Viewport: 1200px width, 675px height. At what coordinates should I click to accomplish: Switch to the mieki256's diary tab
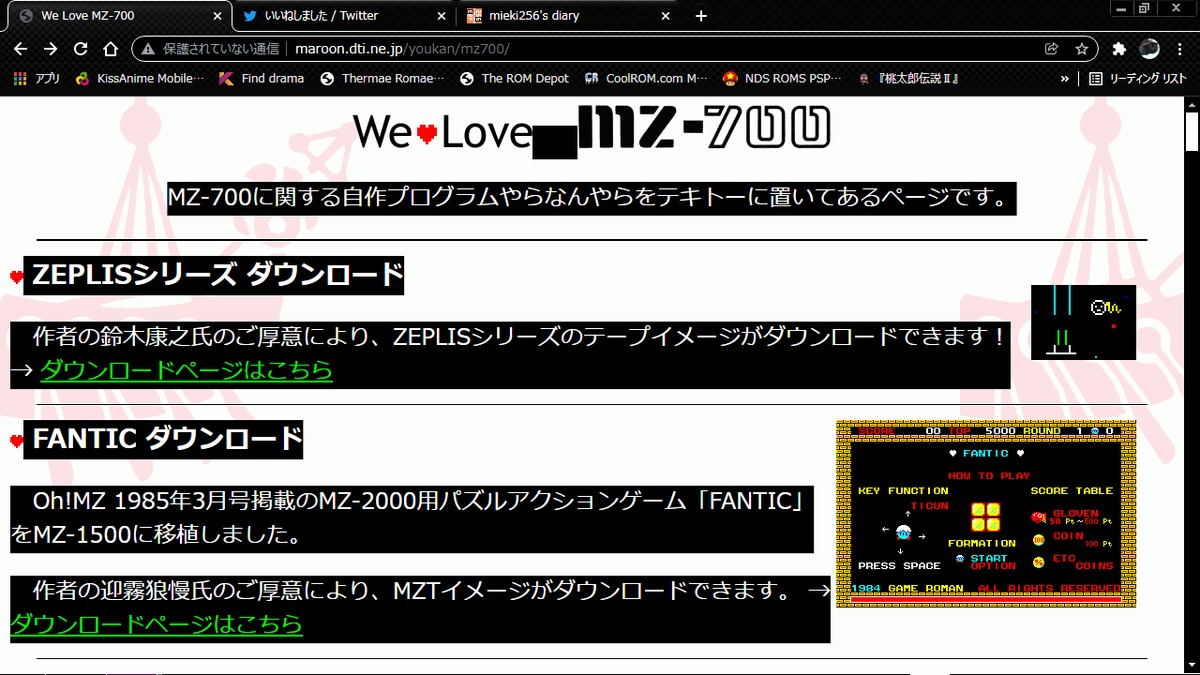tap(567, 16)
